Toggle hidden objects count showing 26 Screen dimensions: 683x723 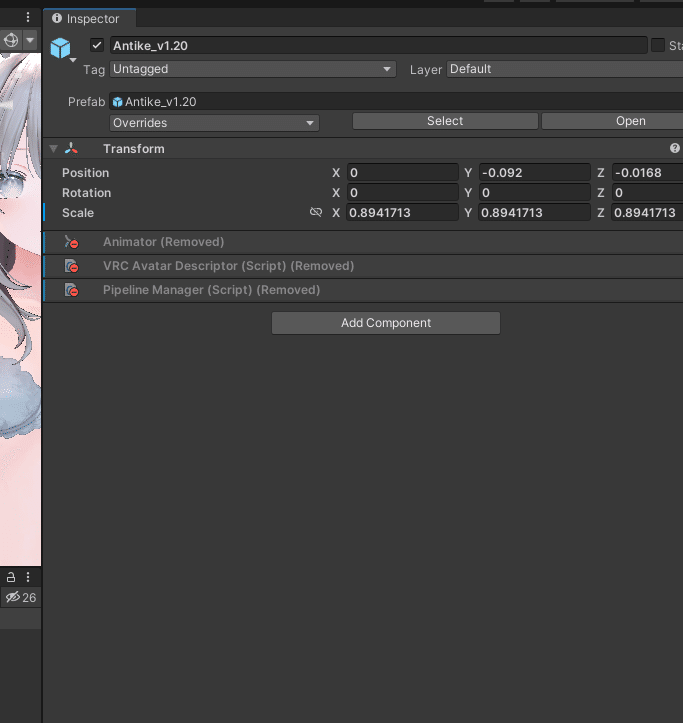pyautogui.click(x=21, y=598)
